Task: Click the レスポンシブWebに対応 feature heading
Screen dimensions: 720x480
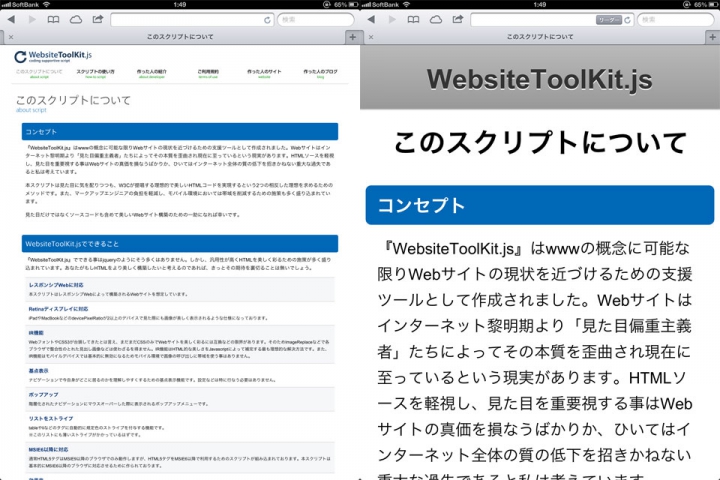Action: pos(56,285)
